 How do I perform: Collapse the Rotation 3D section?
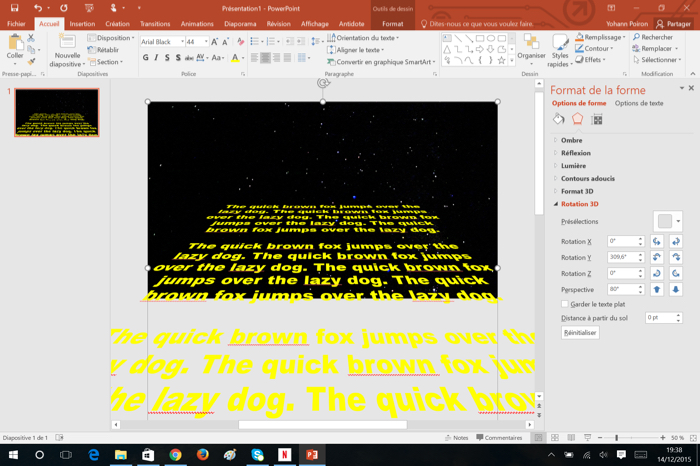(x=579, y=204)
